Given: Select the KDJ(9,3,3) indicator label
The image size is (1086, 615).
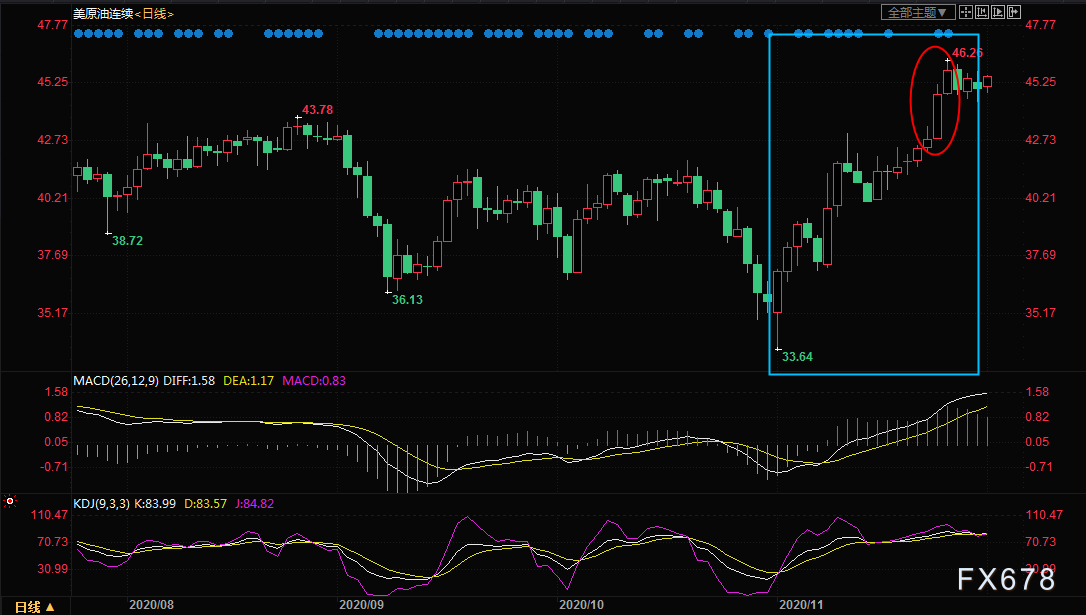Looking at the screenshot, I should coord(101,503).
